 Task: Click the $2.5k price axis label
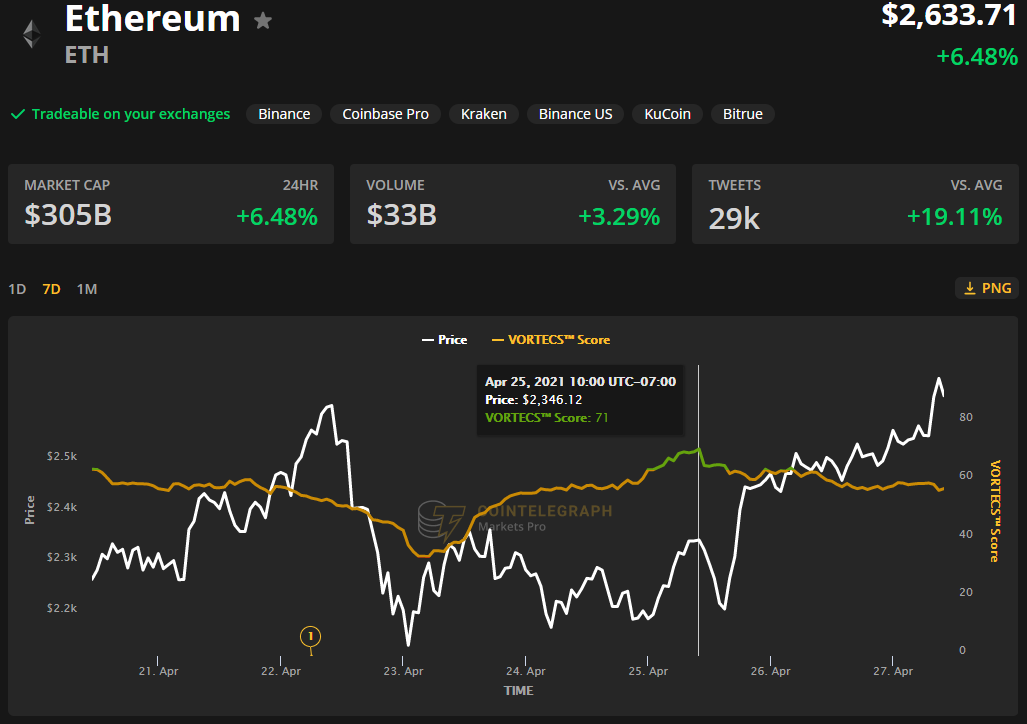point(62,456)
